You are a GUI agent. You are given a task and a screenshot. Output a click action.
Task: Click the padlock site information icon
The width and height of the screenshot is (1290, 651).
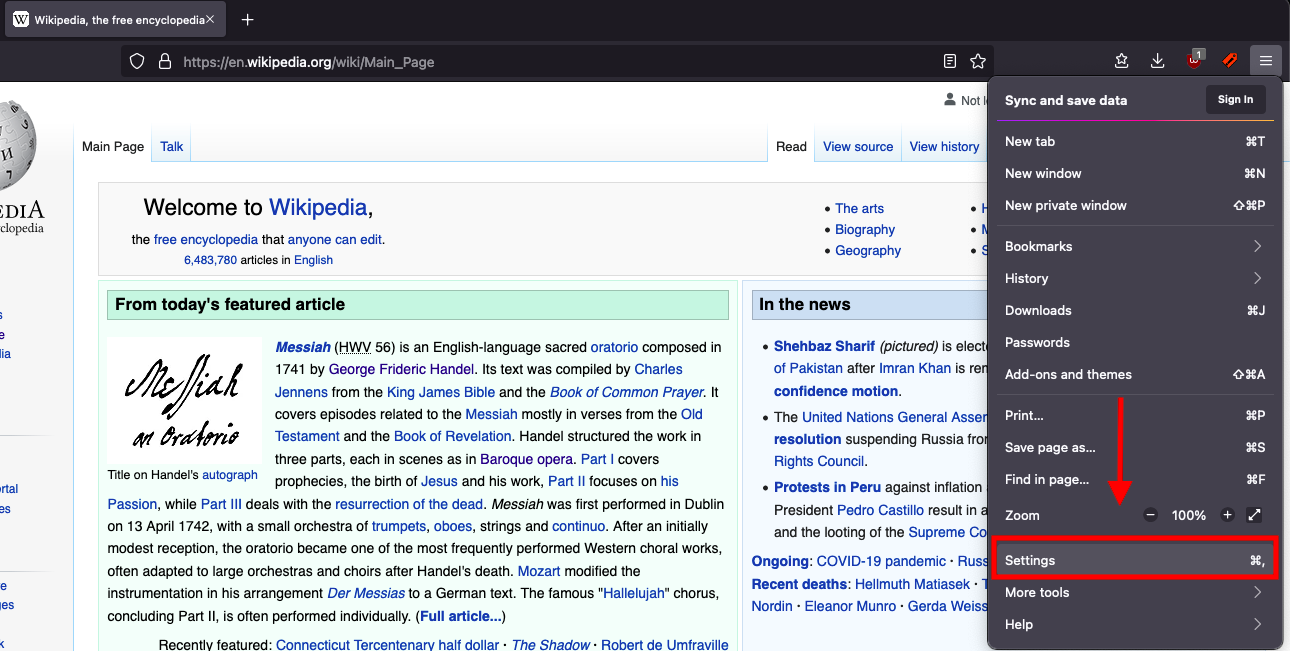pos(165,61)
